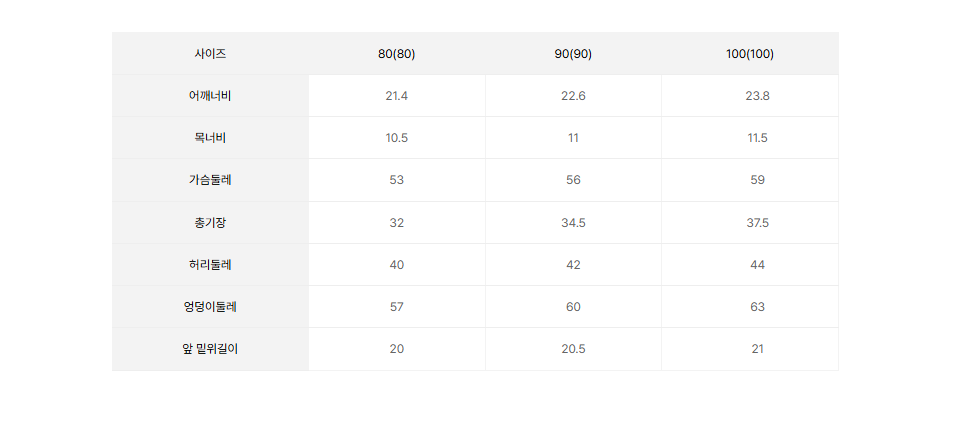
Task: Select the 23.8 value under 100(100)
Action: pyautogui.click(x=757, y=96)
